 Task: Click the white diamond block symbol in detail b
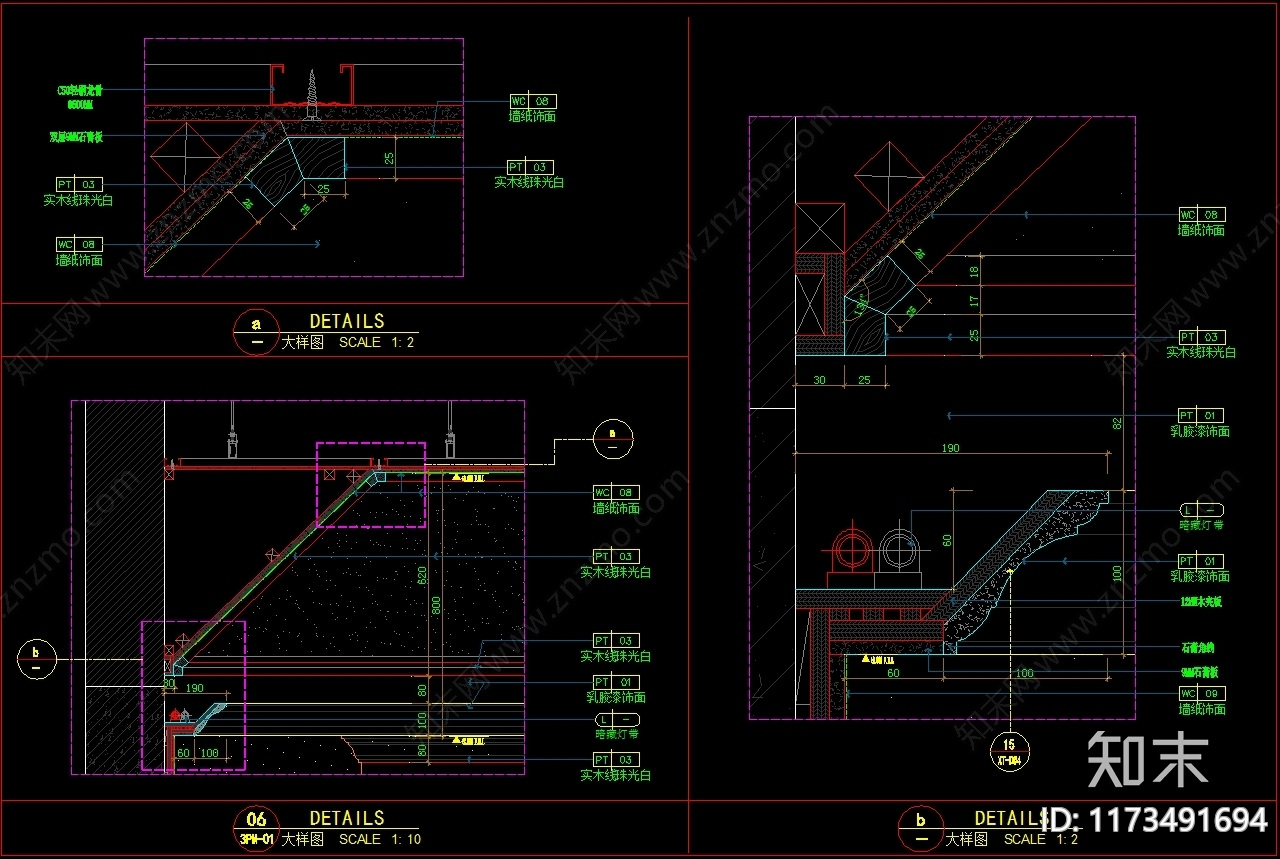pos(889,177)
